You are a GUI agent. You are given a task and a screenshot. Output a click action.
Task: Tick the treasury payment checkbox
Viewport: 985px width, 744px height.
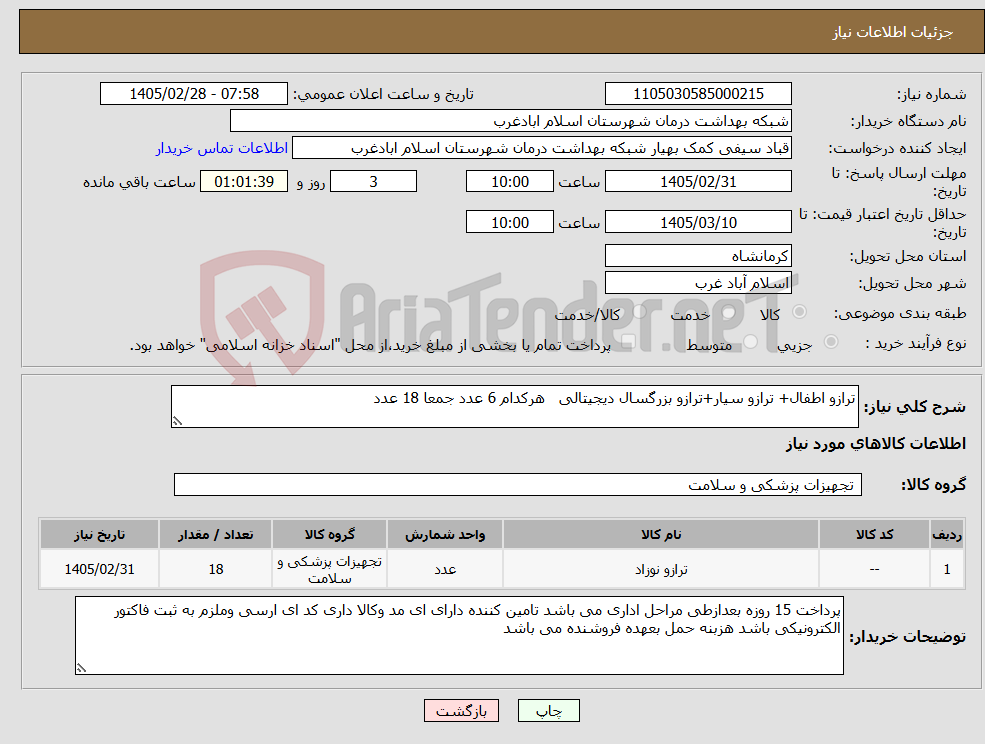point(628,342)
